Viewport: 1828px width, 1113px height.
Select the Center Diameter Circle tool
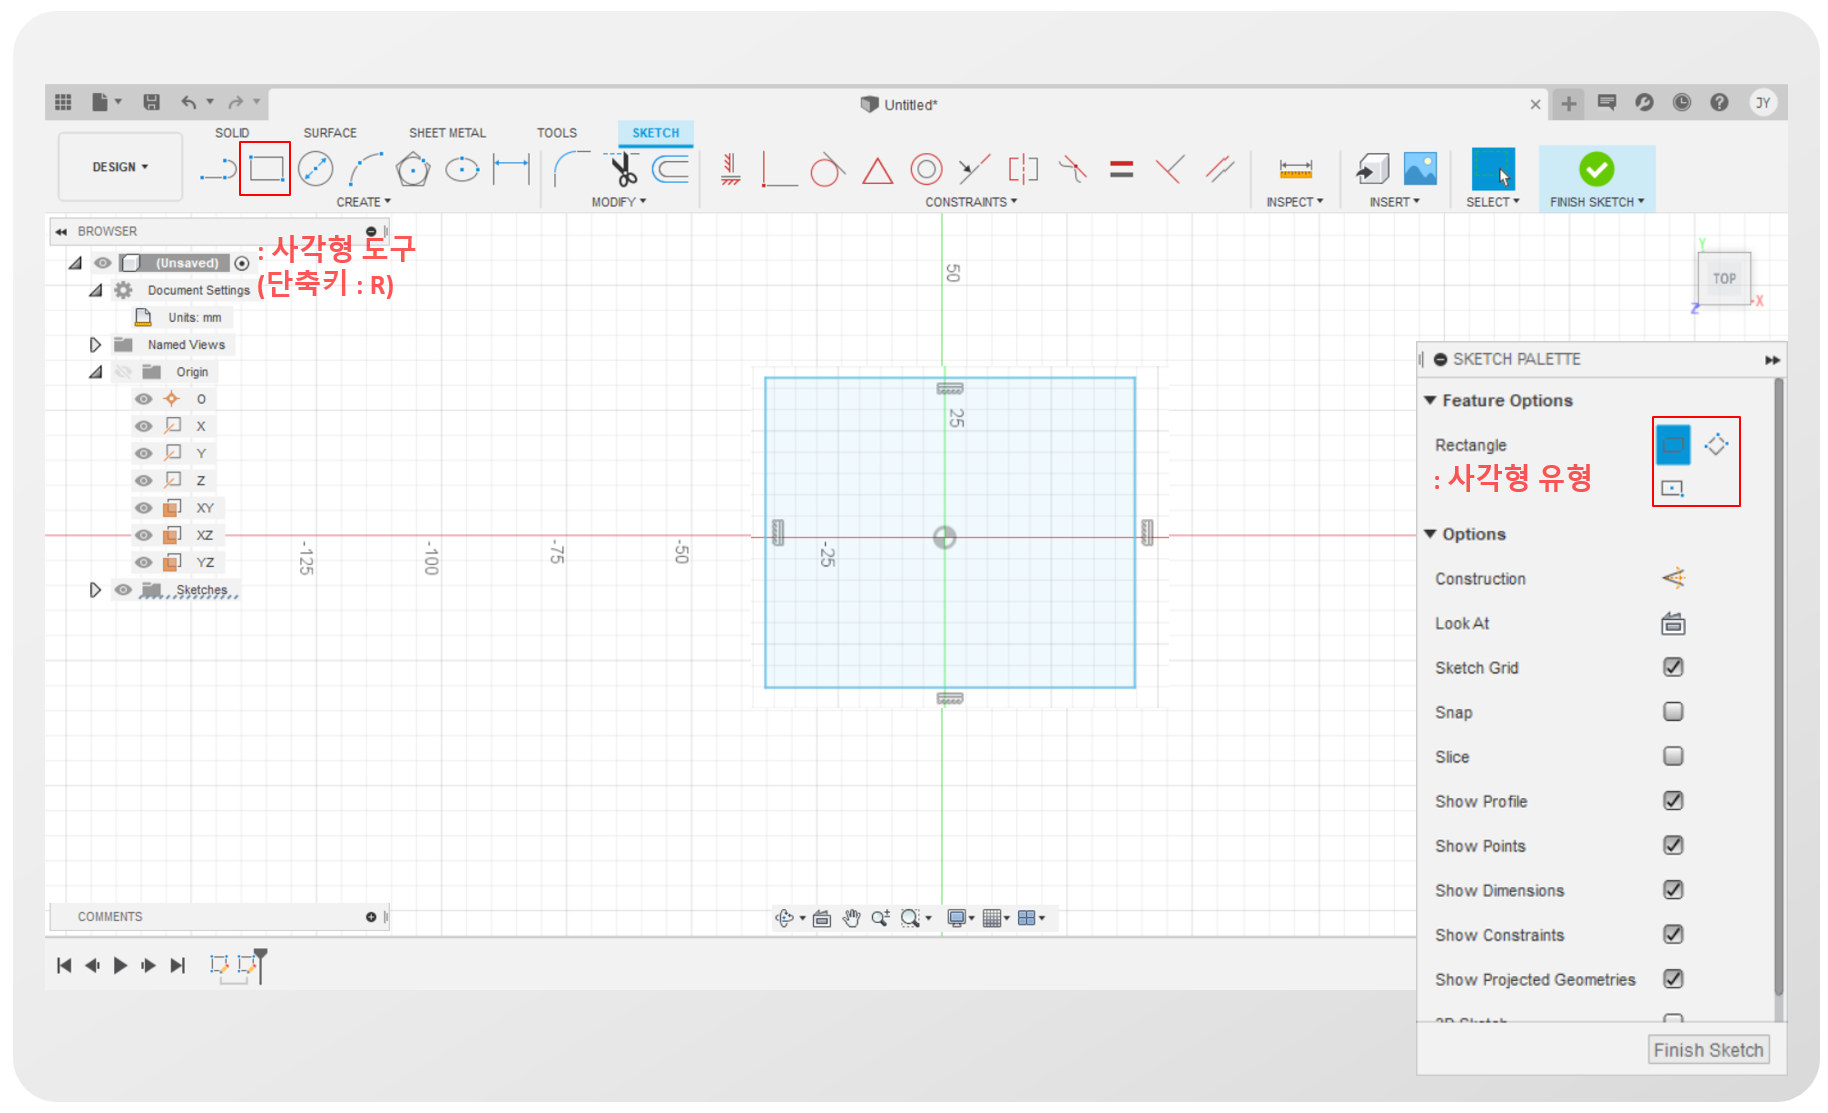coord(315,169)
